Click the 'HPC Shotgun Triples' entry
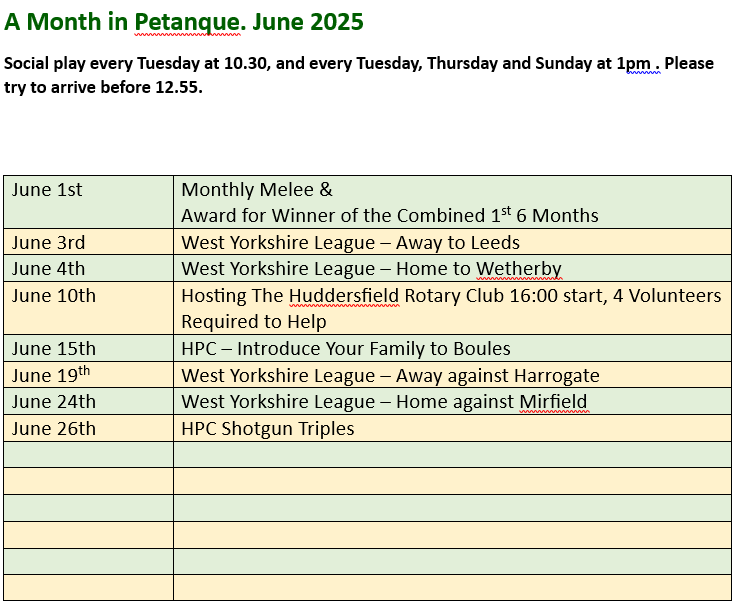 click(x=267, y=429)
